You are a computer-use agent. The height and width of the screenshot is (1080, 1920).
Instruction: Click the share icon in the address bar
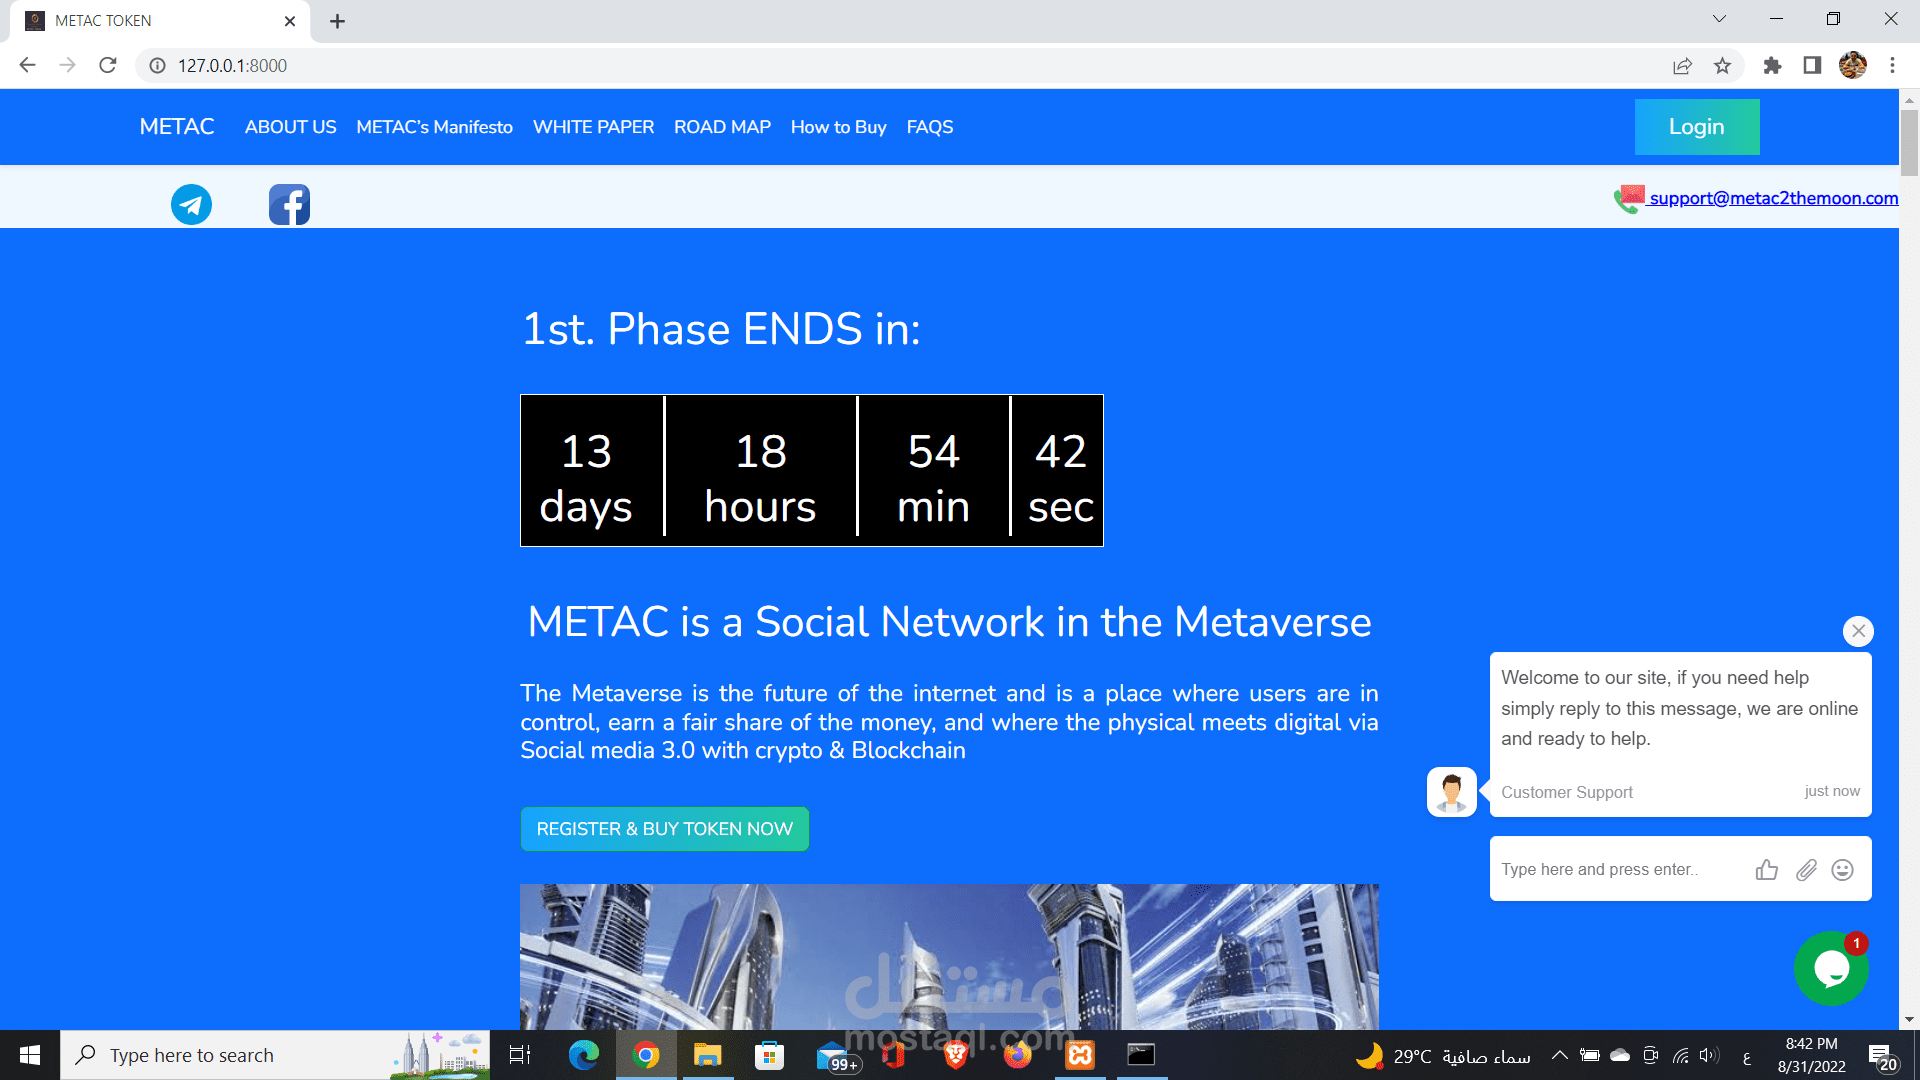tap(1682, 65)
